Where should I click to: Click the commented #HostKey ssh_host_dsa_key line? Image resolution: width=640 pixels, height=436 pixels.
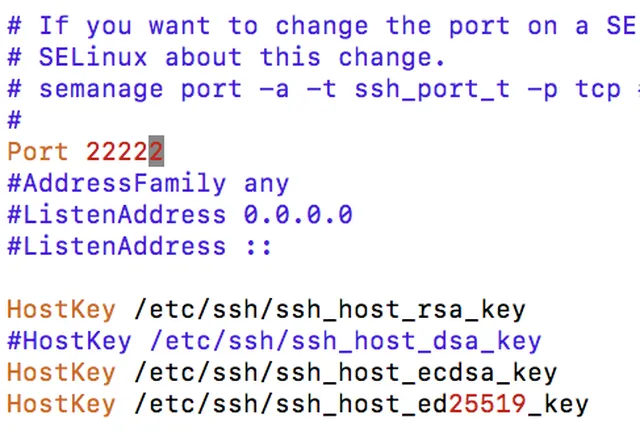274,341
